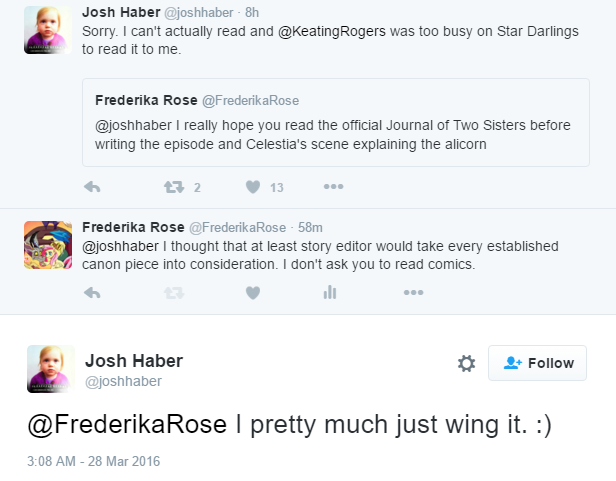This screenshot has height=481, width=616.
Task: Open more menu on Frederika Rose's tweet
Action: click(413, 293)
